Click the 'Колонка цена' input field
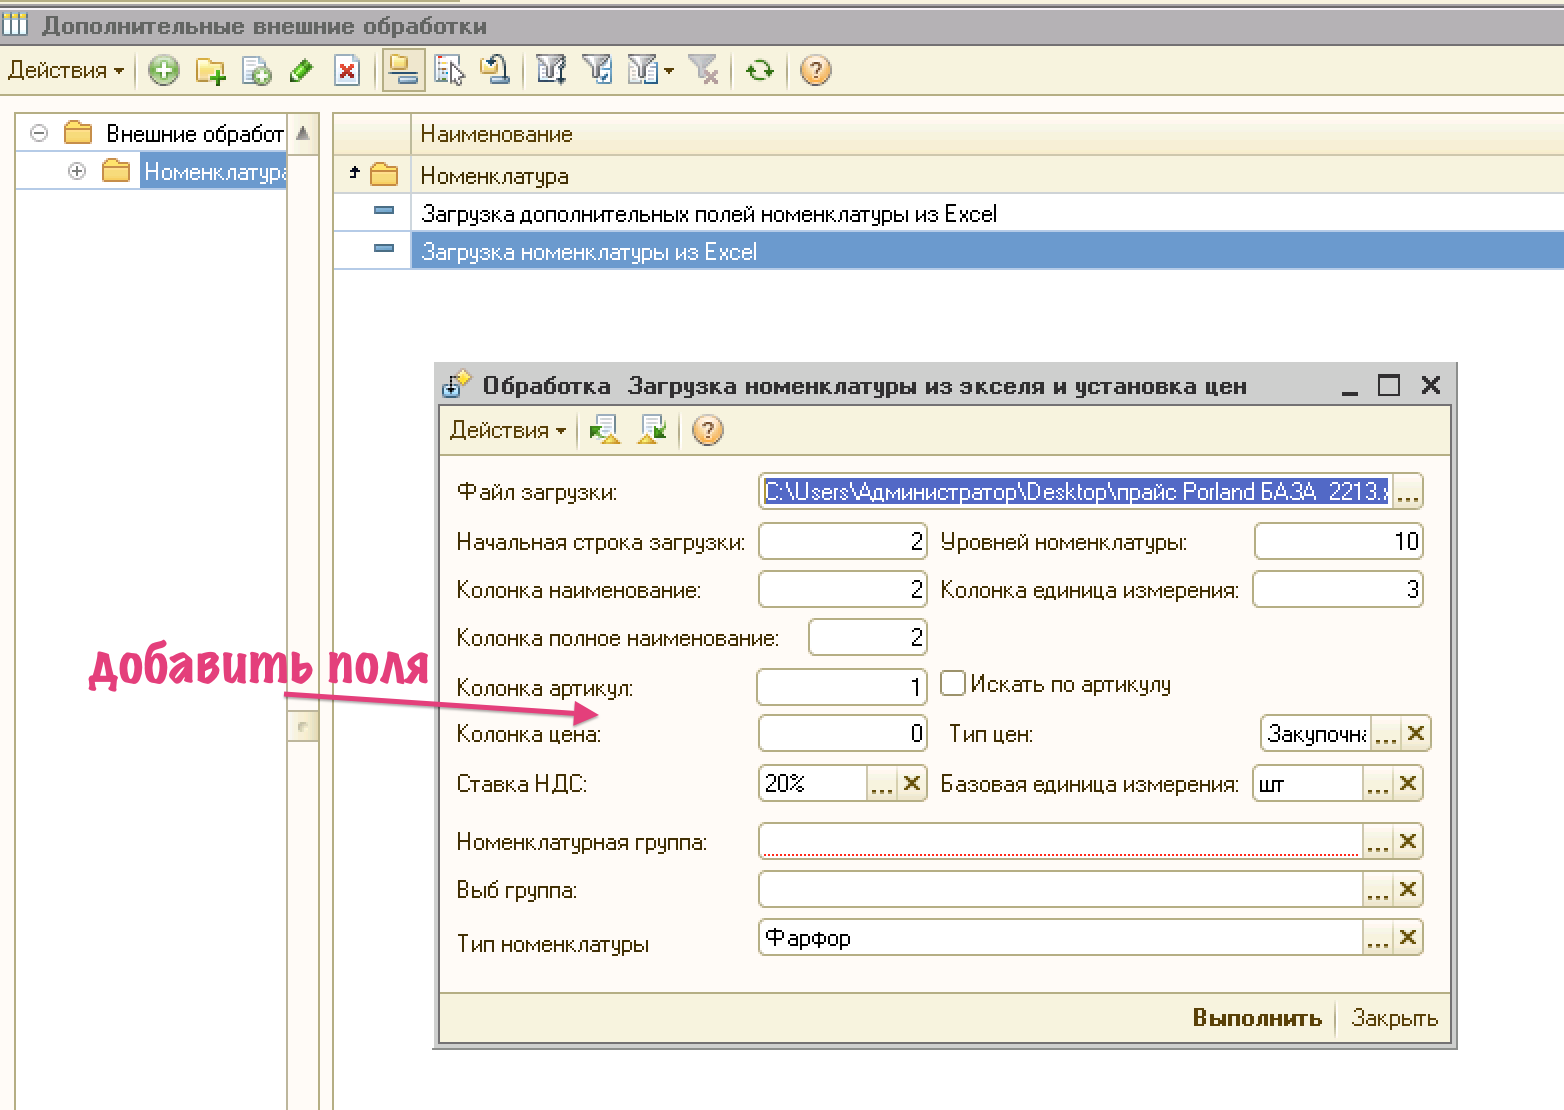 (841, 734)
